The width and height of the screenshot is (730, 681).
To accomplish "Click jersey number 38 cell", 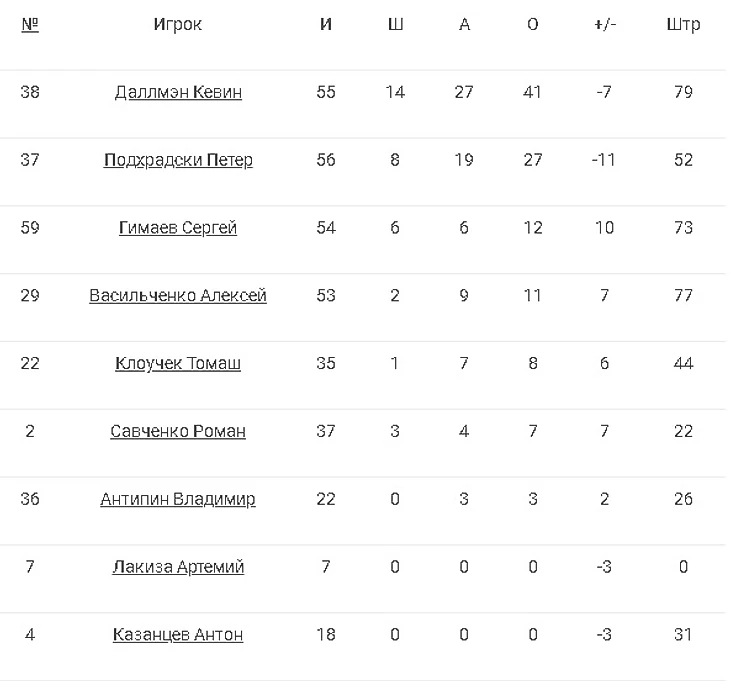I will (30, 92).
